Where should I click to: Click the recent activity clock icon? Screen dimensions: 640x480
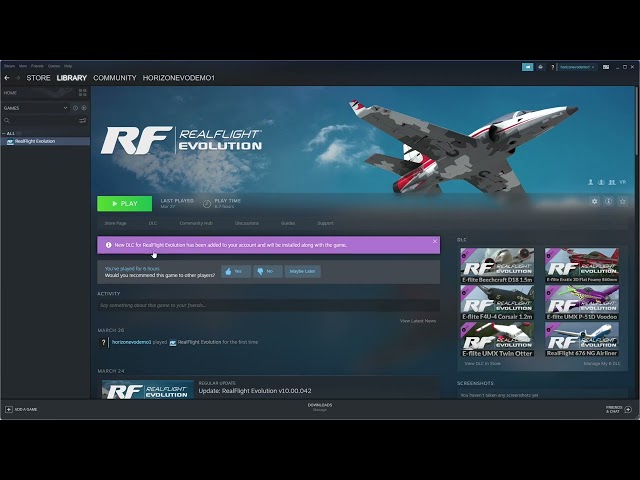[75, 108]
